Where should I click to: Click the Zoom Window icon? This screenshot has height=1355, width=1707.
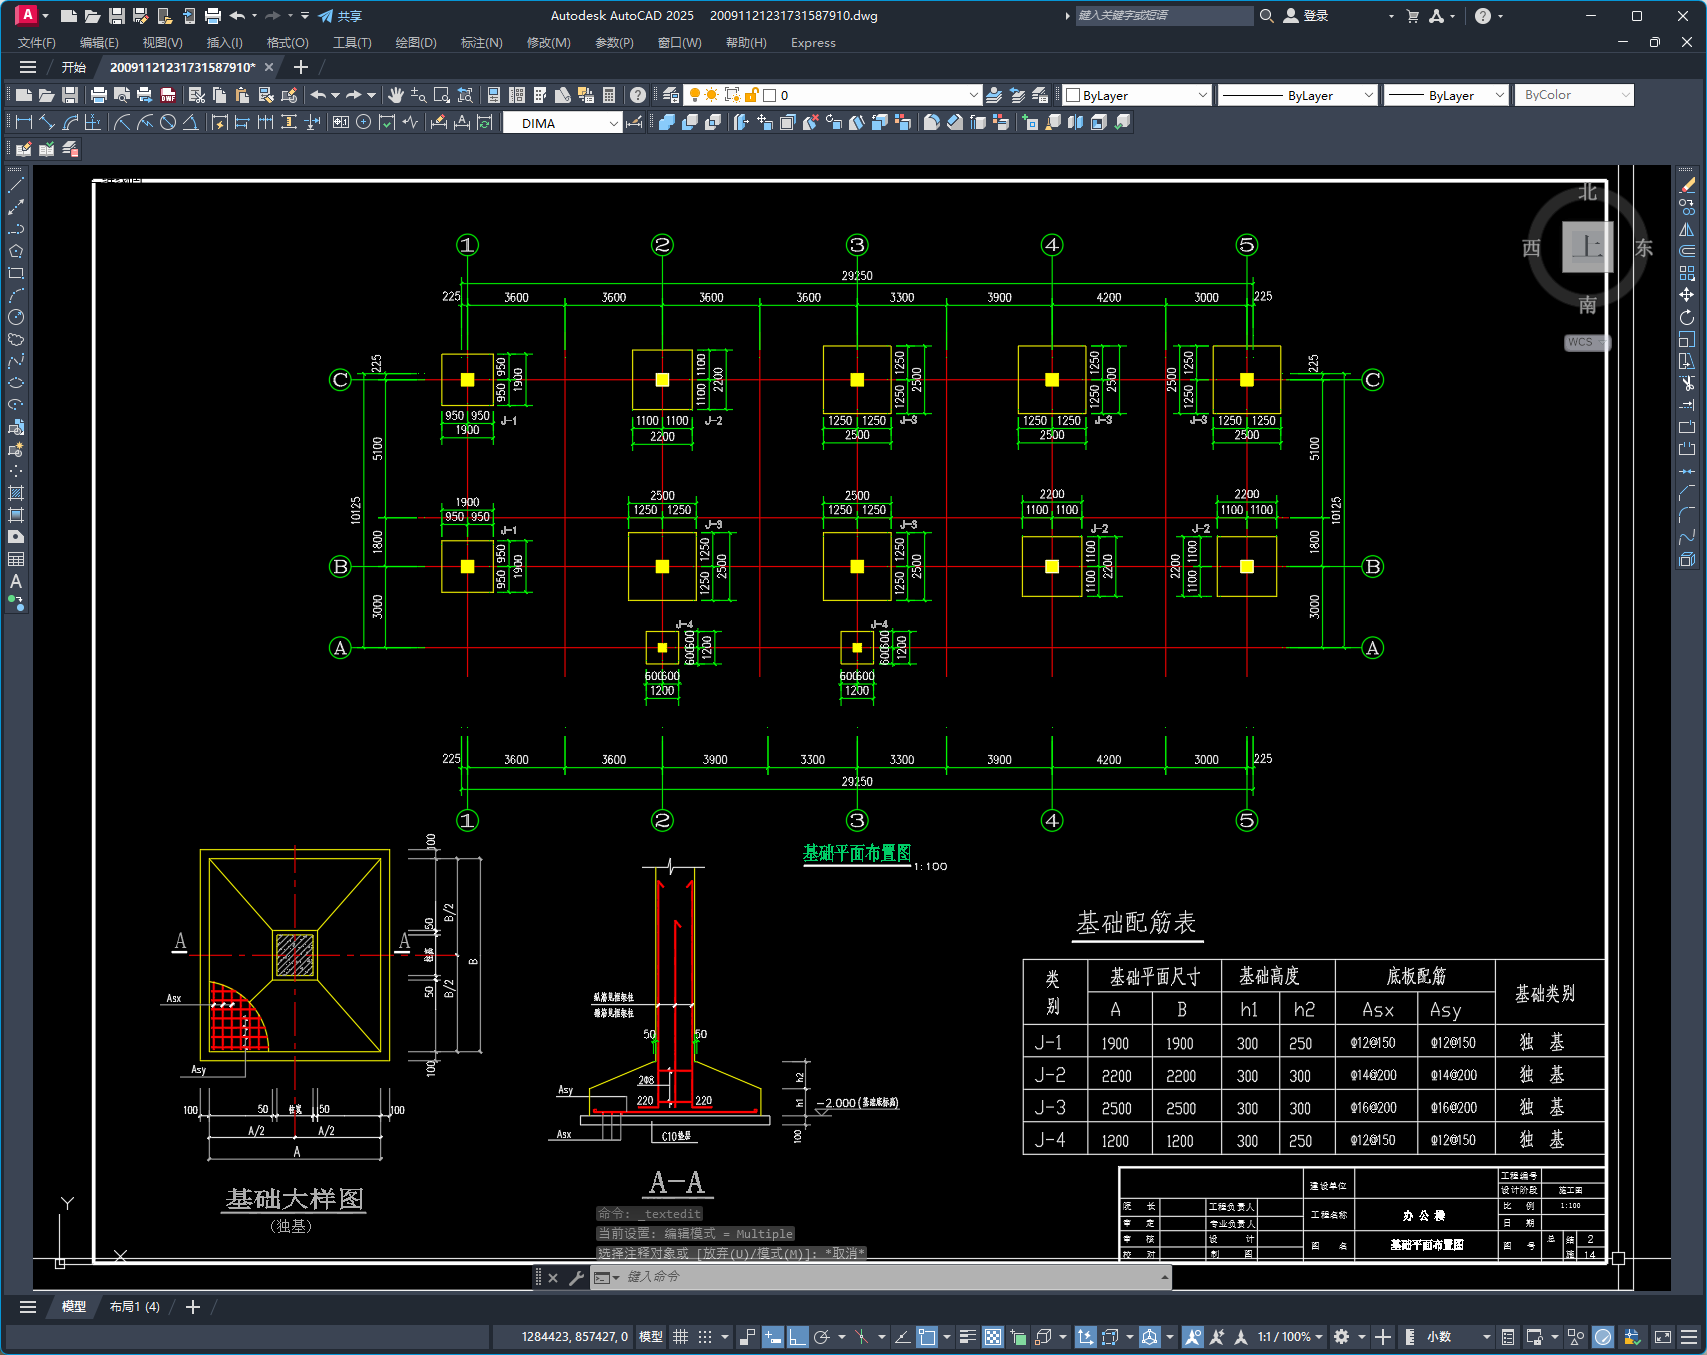[442, 95]
